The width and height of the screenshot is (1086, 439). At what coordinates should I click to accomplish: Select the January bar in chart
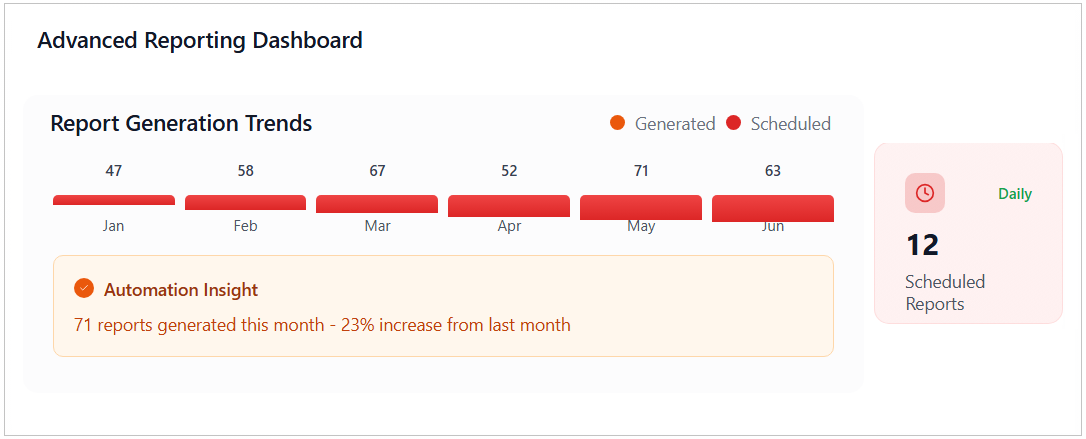(114, 200)
